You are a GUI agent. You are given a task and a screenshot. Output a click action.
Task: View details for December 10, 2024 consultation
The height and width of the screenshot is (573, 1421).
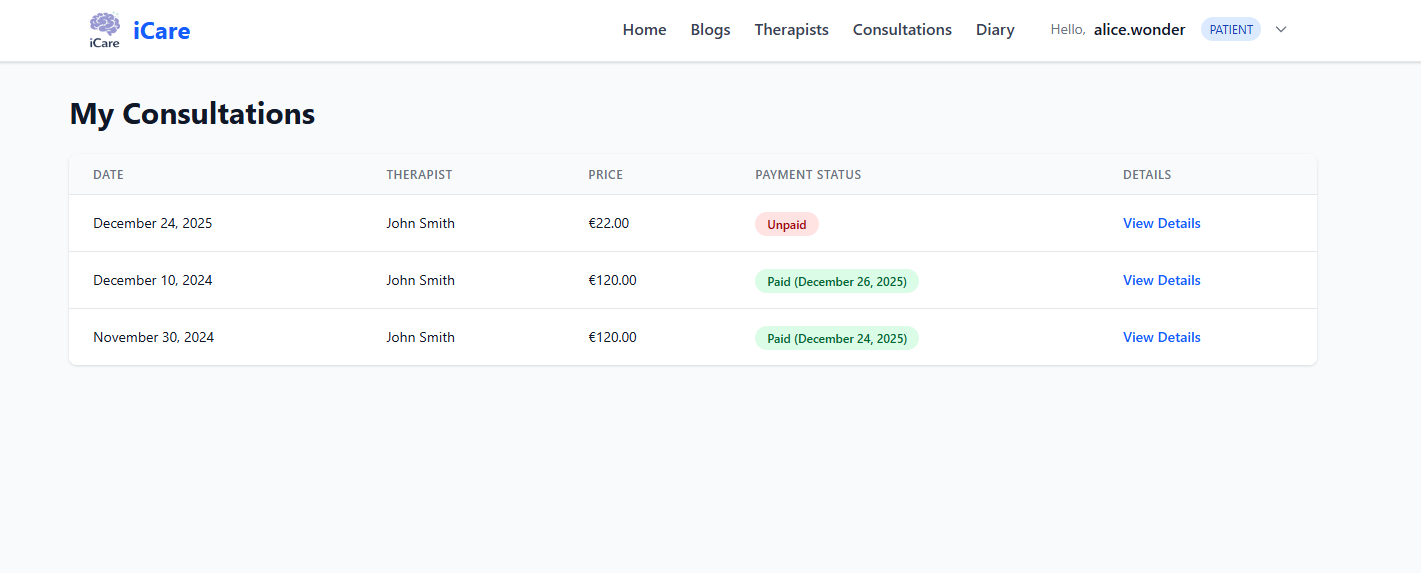tap(1161, 280)
